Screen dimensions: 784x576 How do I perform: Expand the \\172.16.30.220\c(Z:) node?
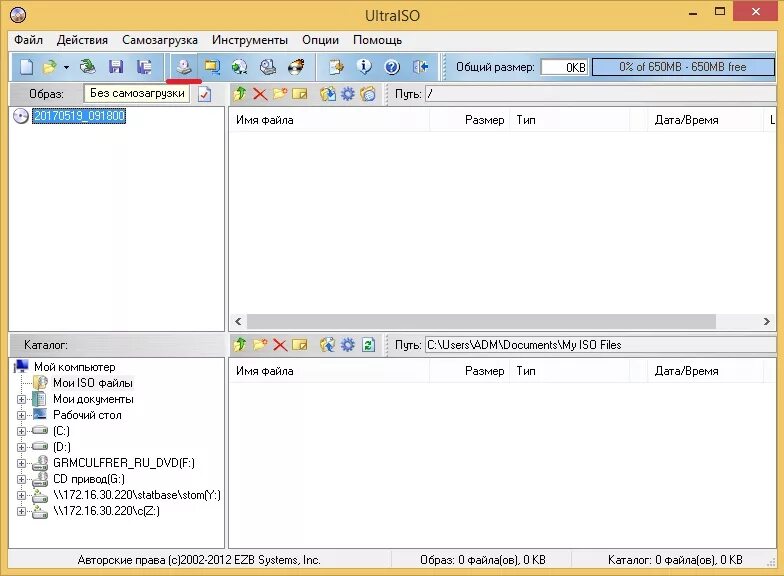click(21, 512)
